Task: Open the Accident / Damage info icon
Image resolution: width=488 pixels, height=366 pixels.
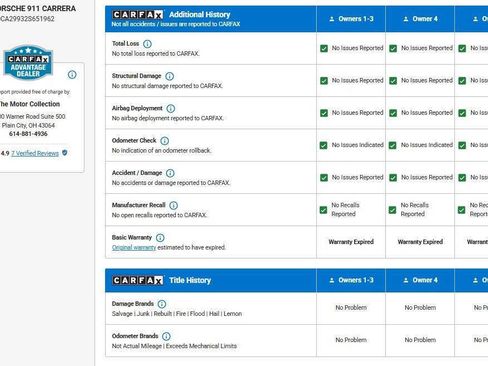Action: point(170,173)
